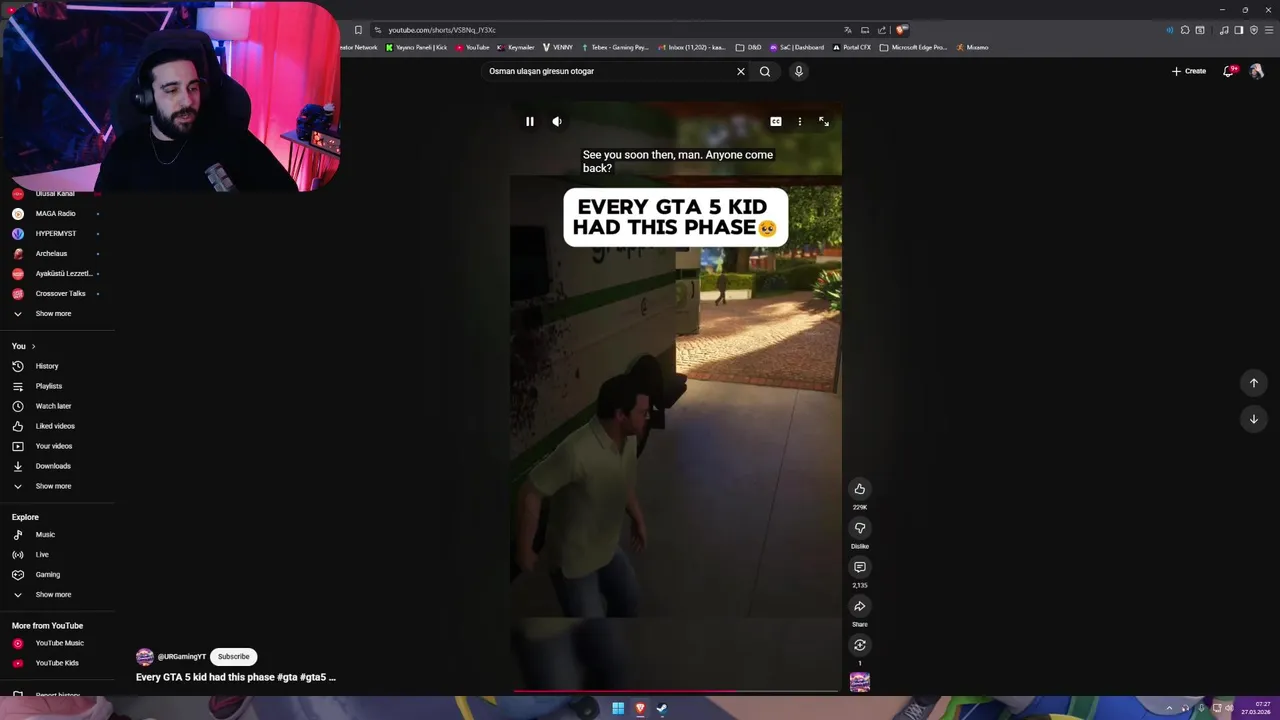Go to next Short with down arrow
1280x720 pixels.
1254,419
